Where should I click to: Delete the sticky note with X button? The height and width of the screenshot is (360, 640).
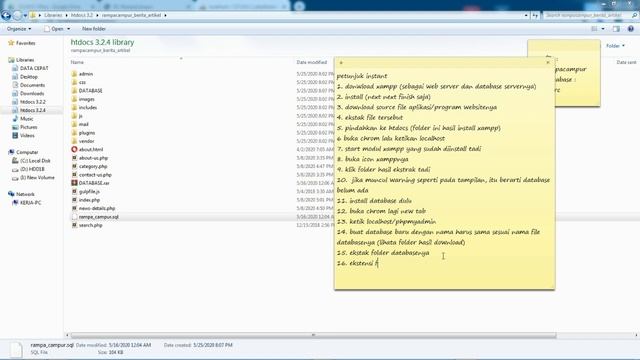click(548, 62)
